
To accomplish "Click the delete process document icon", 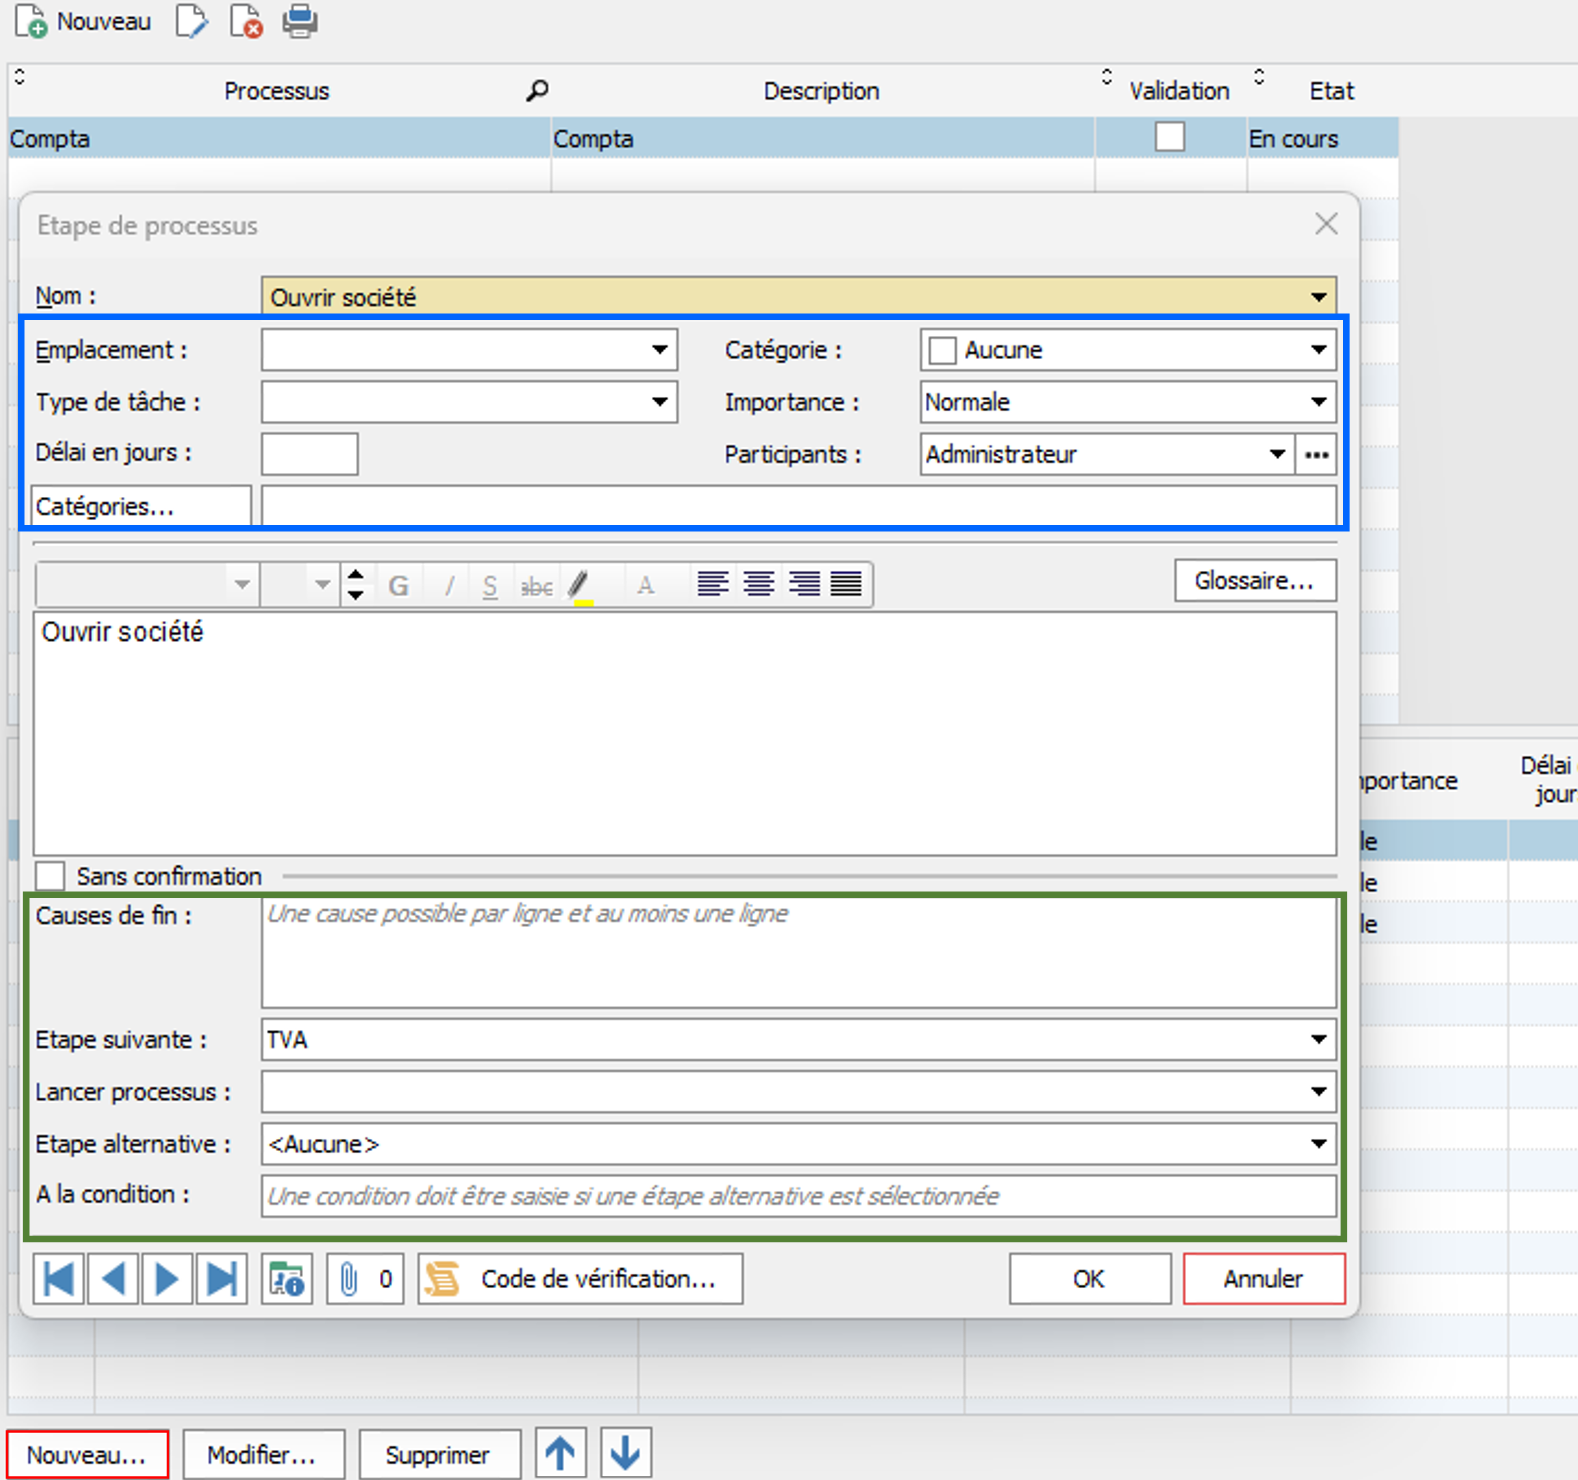I will (246, 21).
